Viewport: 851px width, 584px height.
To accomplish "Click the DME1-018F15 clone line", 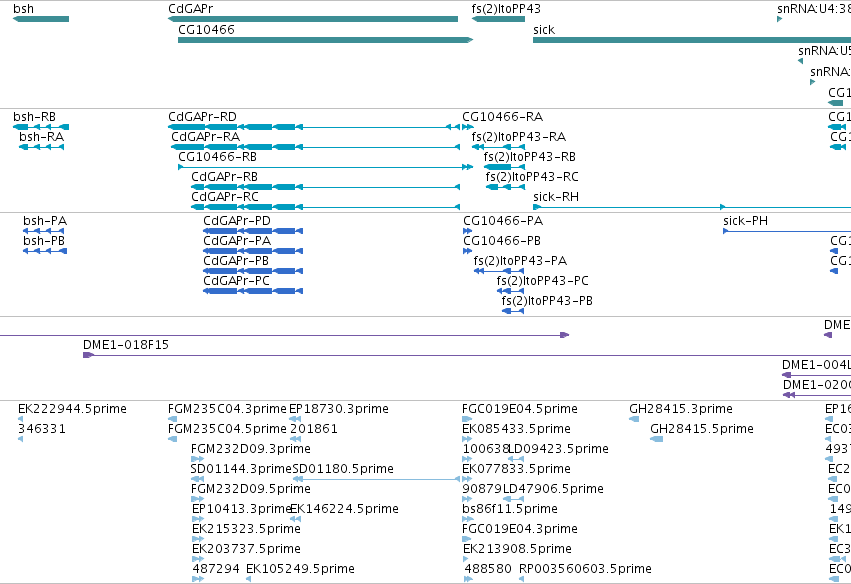I will tap(467, 356).
